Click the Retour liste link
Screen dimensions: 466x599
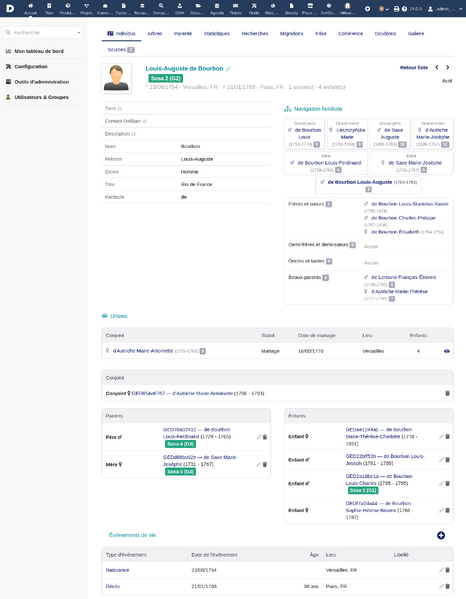tap(414, 68)
